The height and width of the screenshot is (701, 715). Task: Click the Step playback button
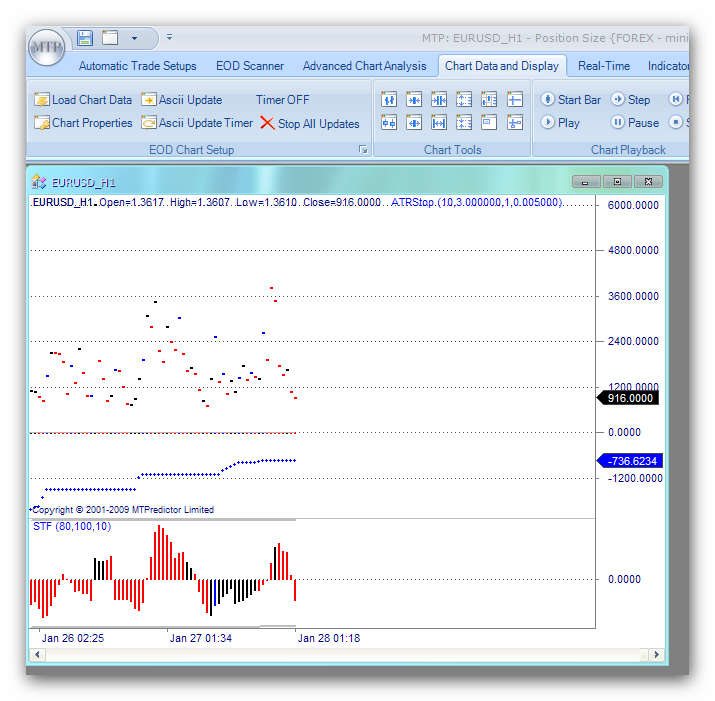click(630, 100)
